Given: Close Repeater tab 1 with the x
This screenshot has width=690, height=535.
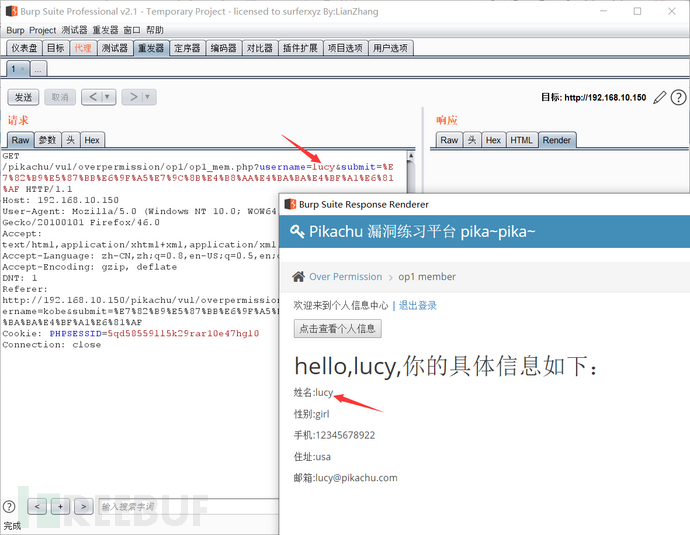Looking at the screenshot, I should [x=22, y=69].
